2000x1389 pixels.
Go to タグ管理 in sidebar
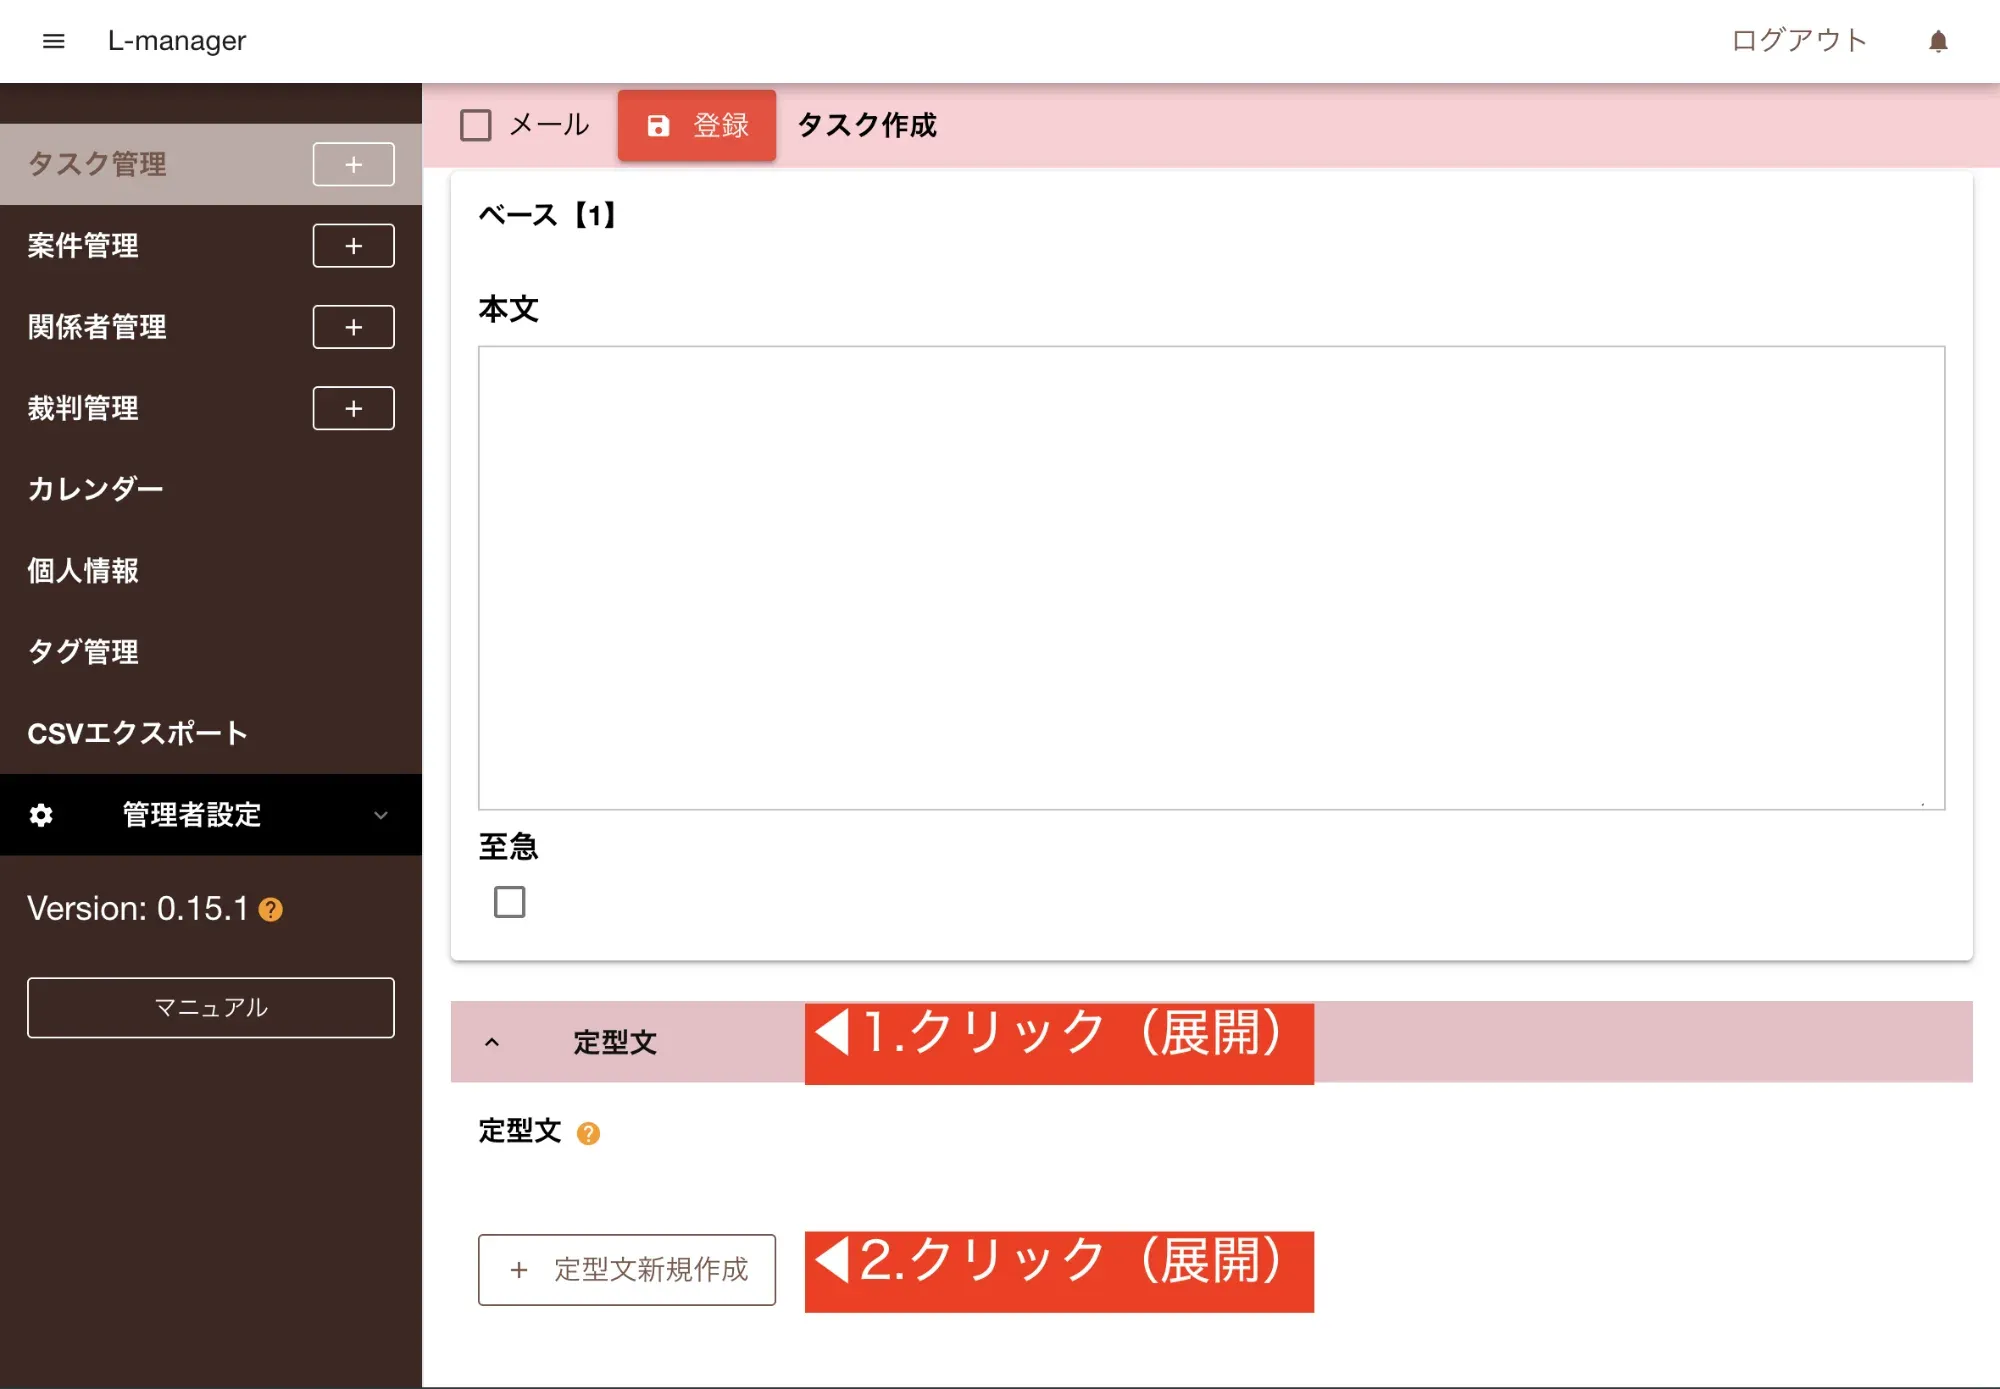[83, 652]
